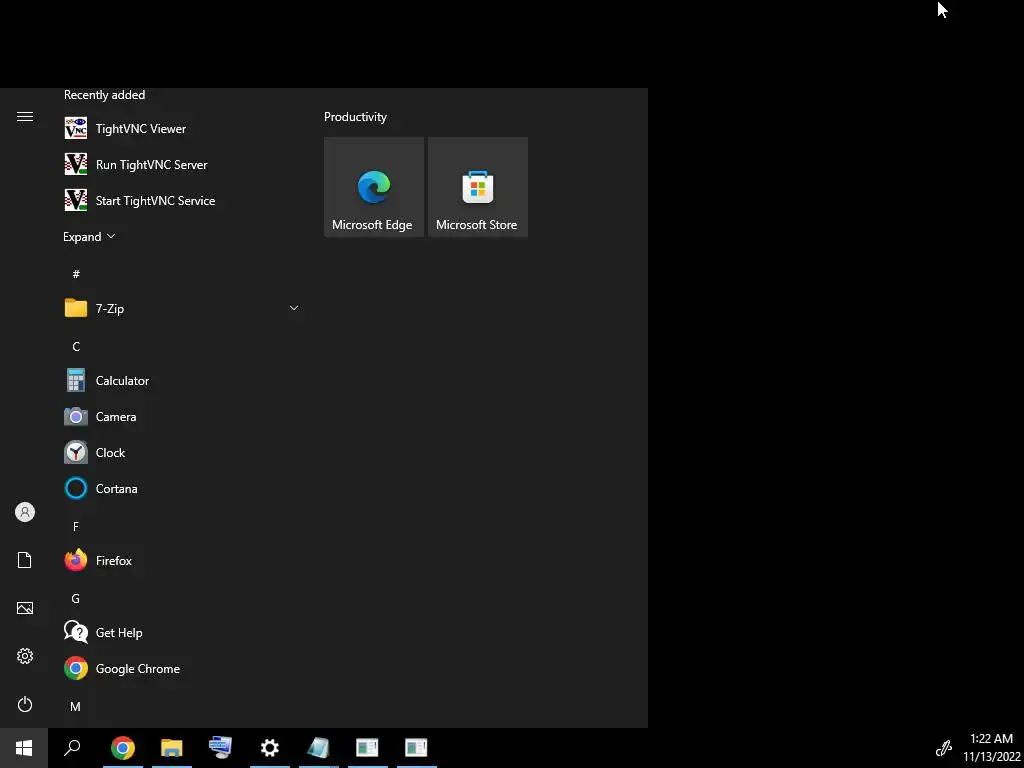This screenshot has height=768, width=1024.
Task: Start Cortana from the app list
Action: click(x=182, y=488)
